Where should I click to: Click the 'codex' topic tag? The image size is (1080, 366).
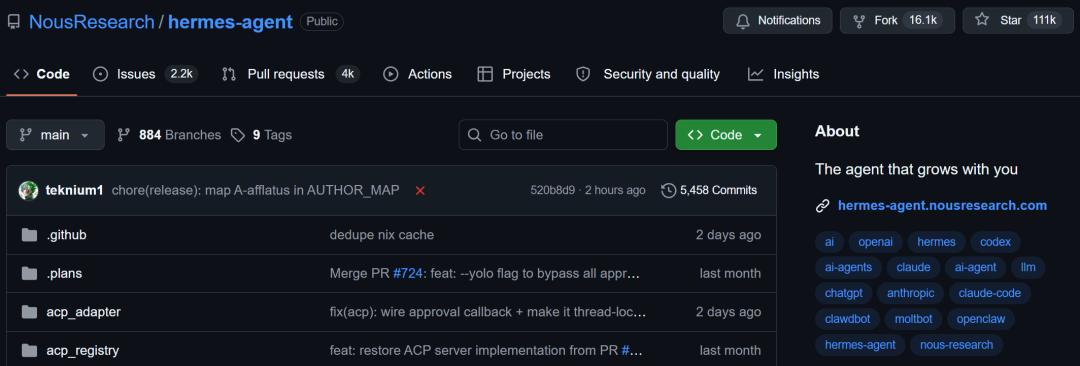pos(995,242)
